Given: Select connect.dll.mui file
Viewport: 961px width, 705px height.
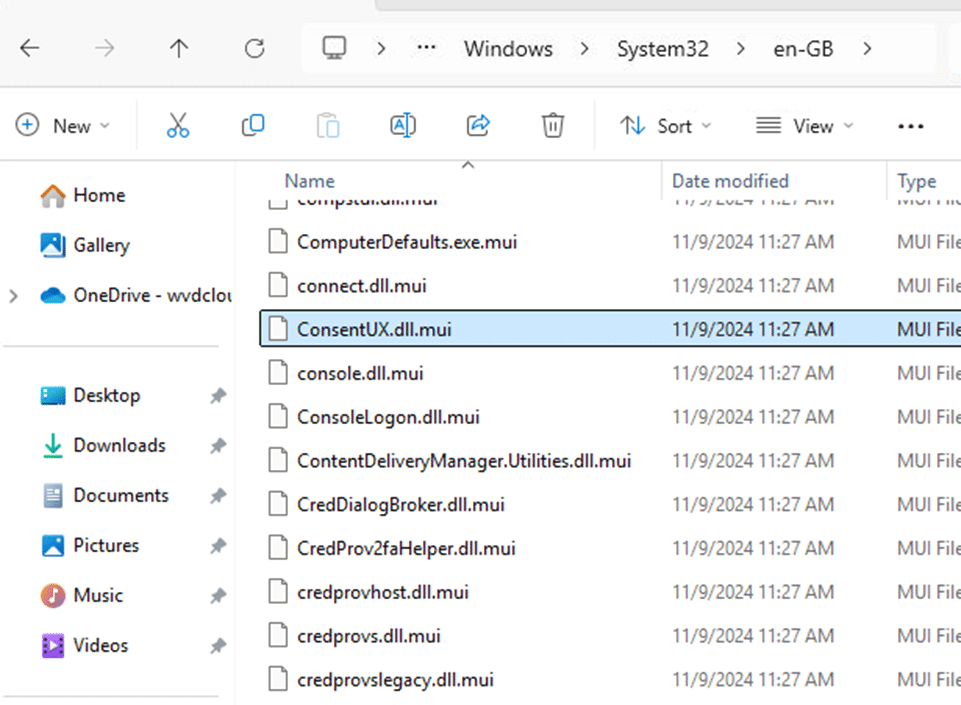Looking at the screenshot, I should [x=362, y=286].
